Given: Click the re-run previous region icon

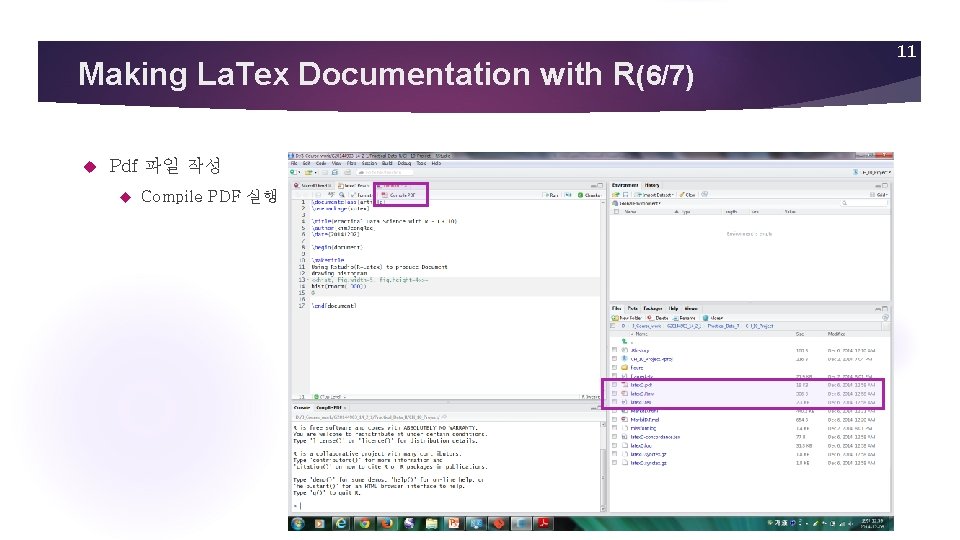Looking at the screenshot, I should 568,195.
